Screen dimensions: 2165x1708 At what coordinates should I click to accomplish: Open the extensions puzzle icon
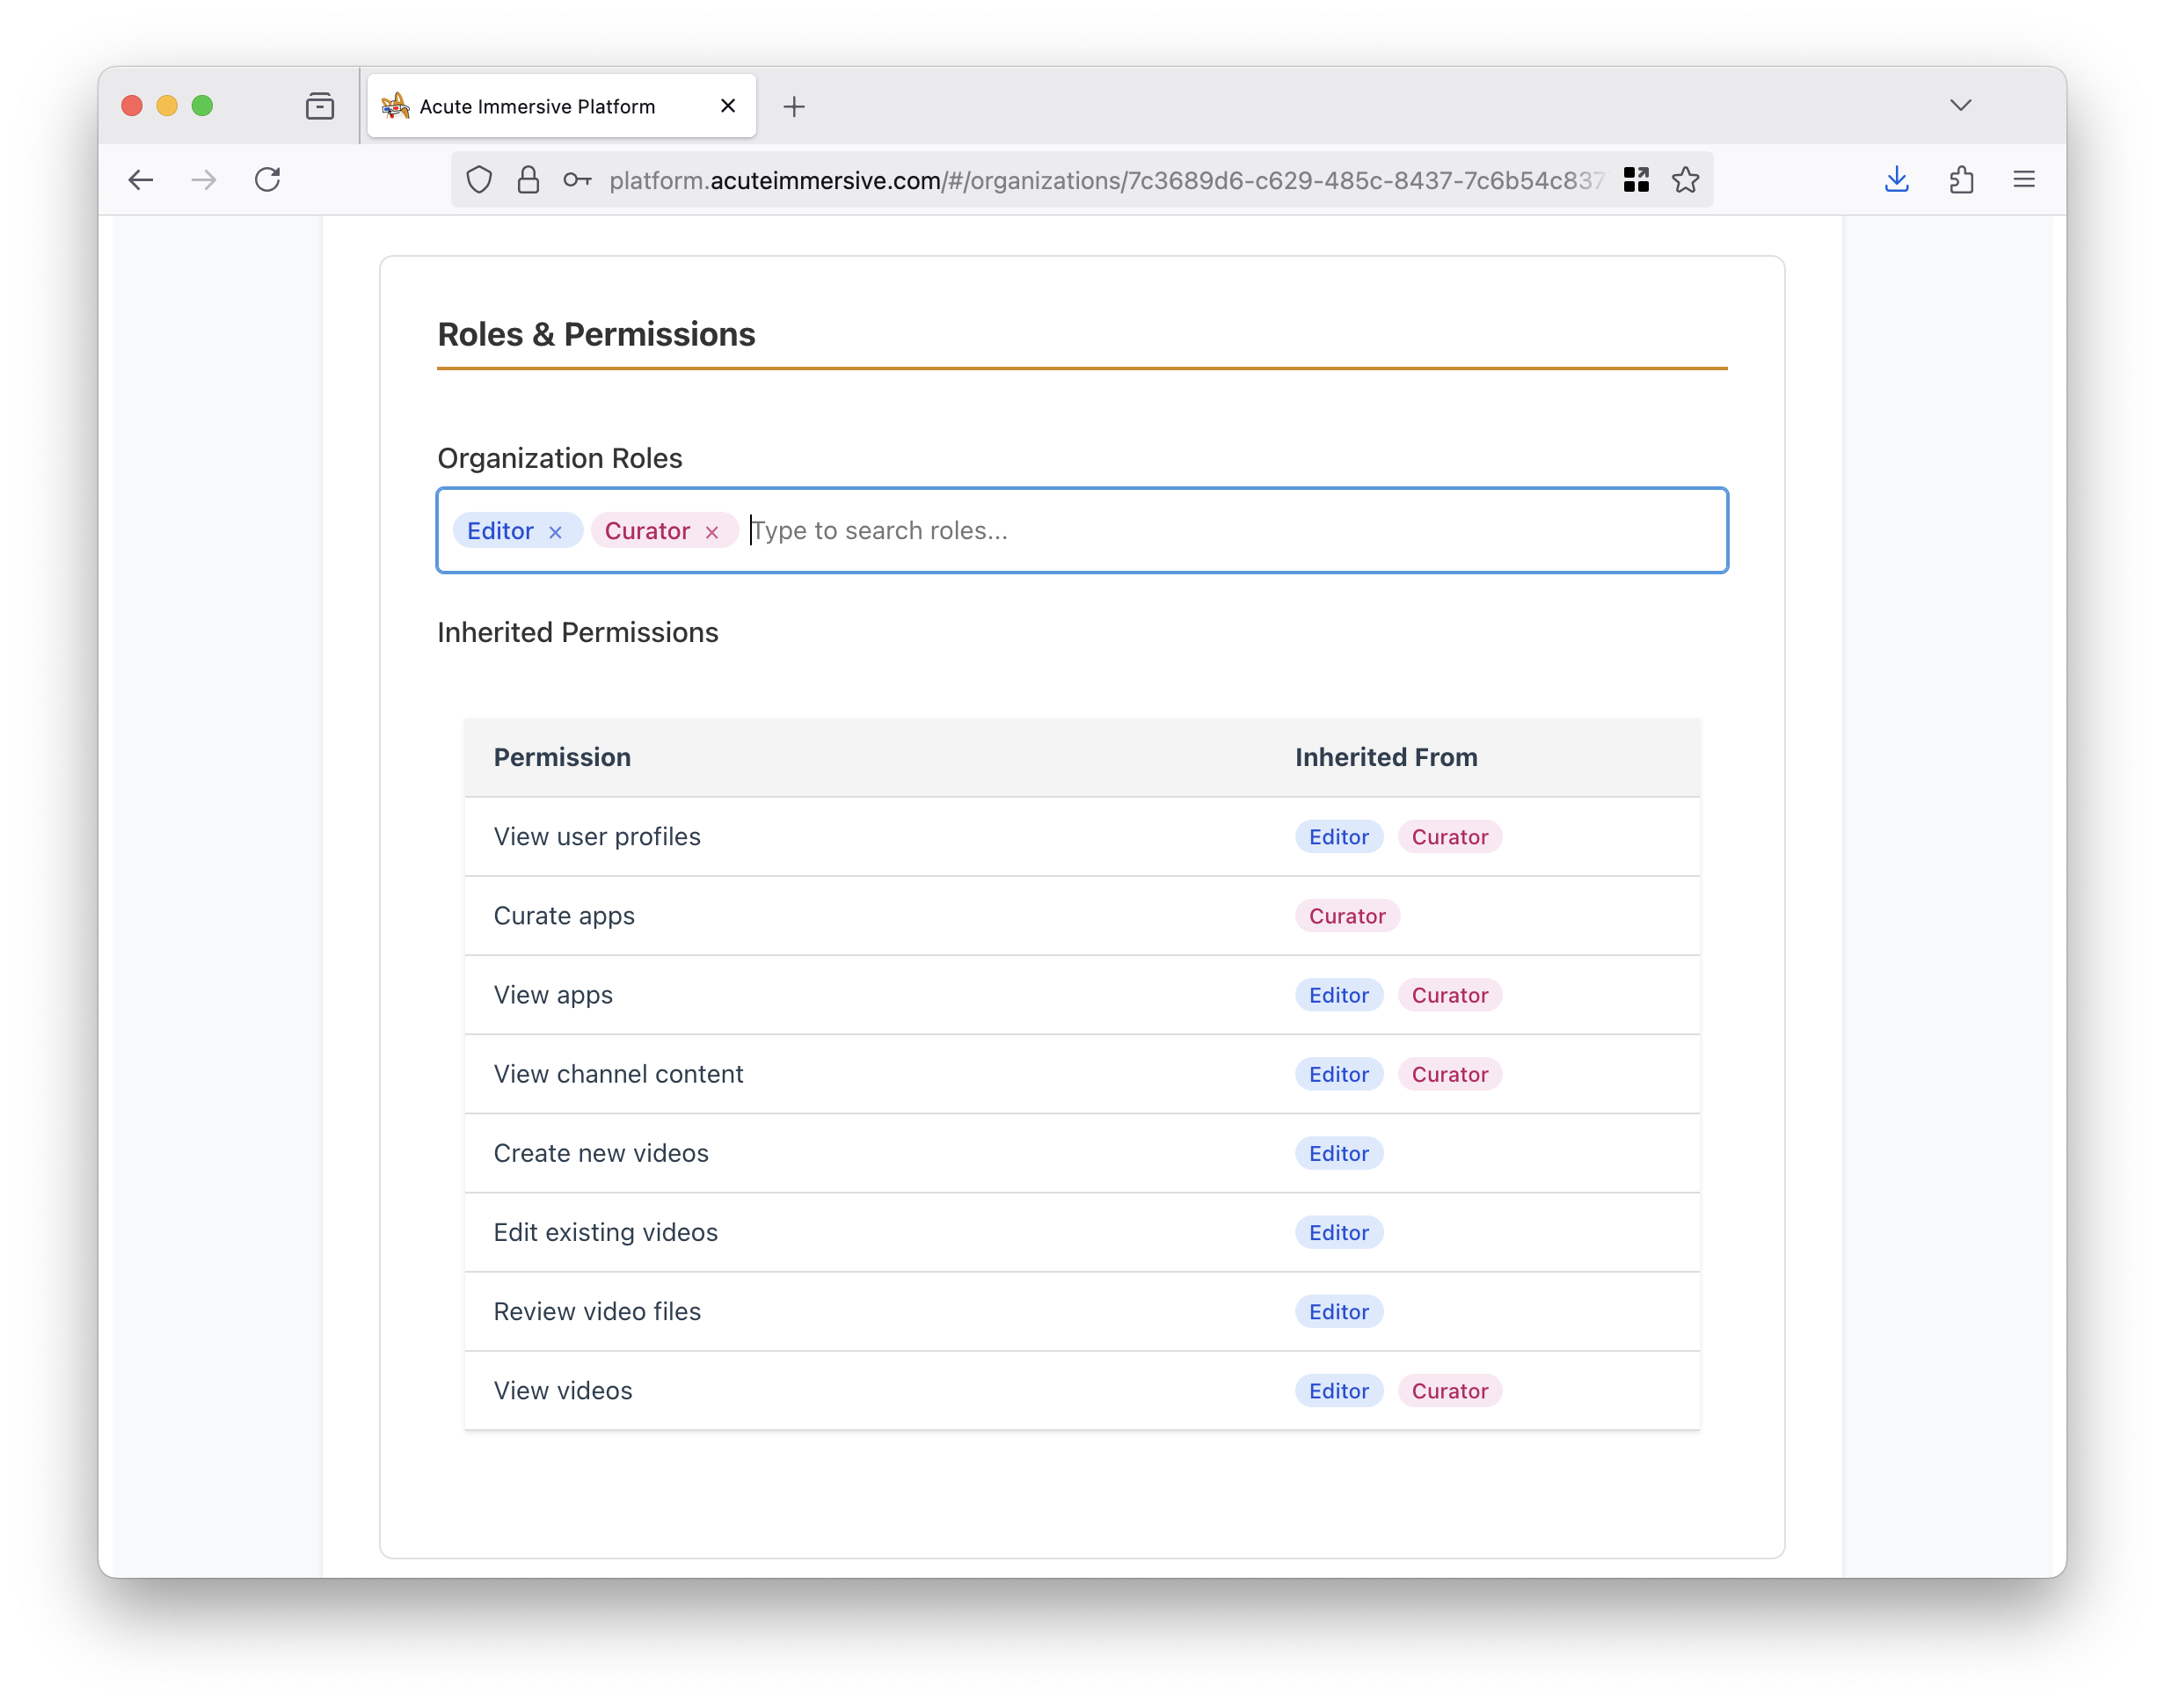click(1961, 180)
